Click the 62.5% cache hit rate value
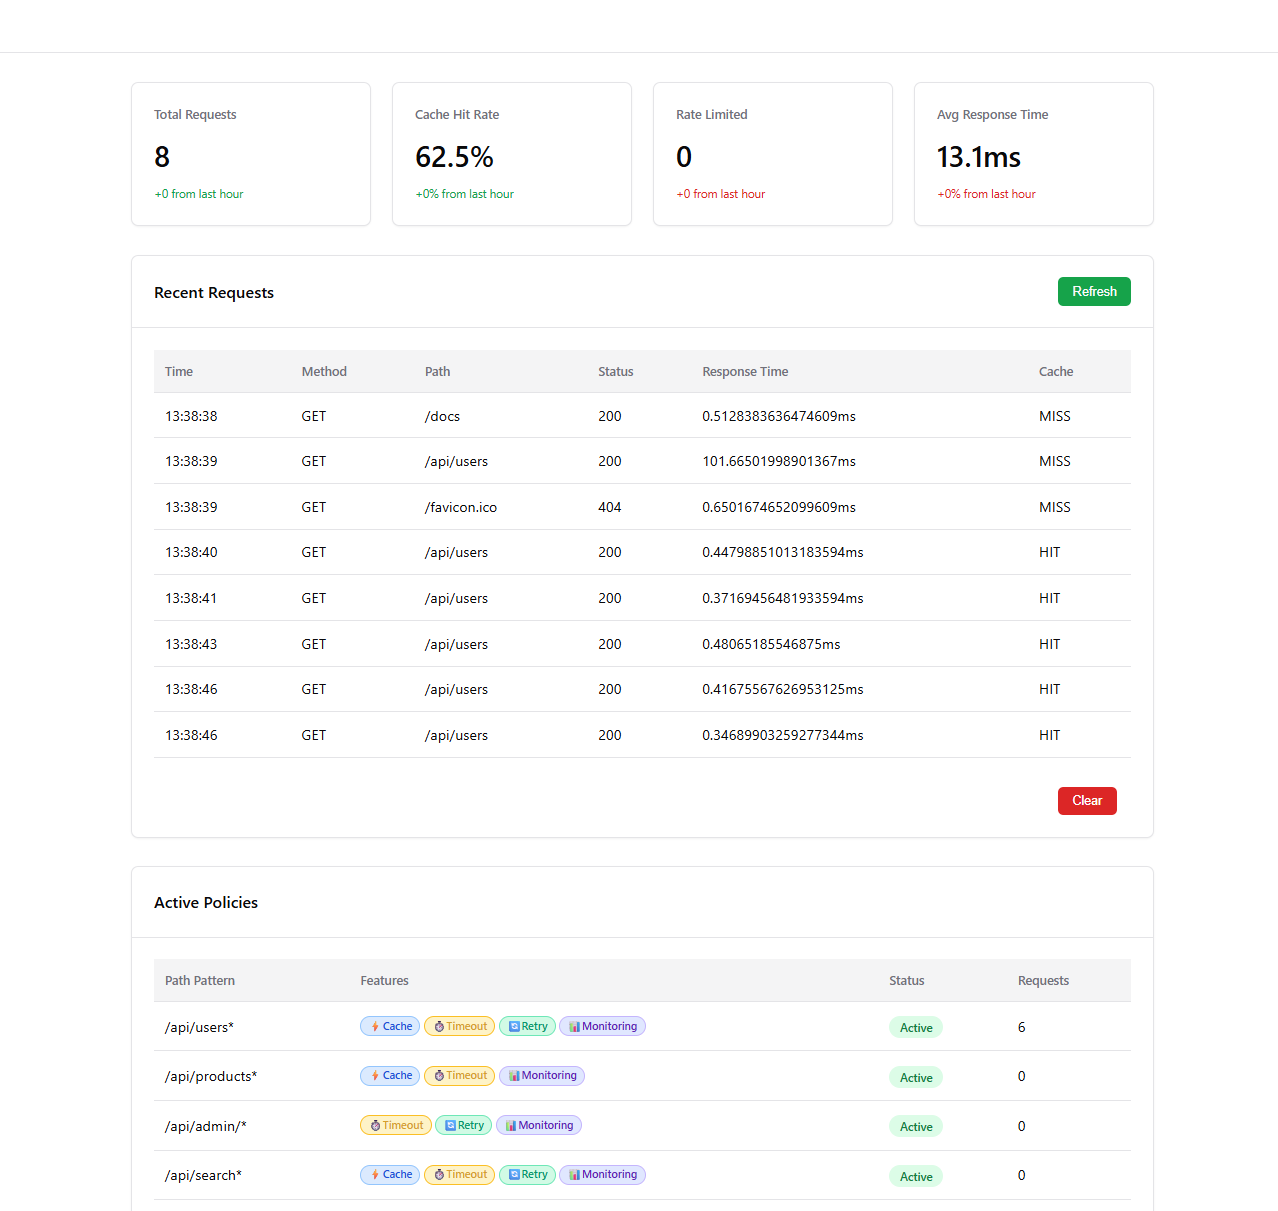This screenshot has width=1278, height=1211. coord(454,157)
